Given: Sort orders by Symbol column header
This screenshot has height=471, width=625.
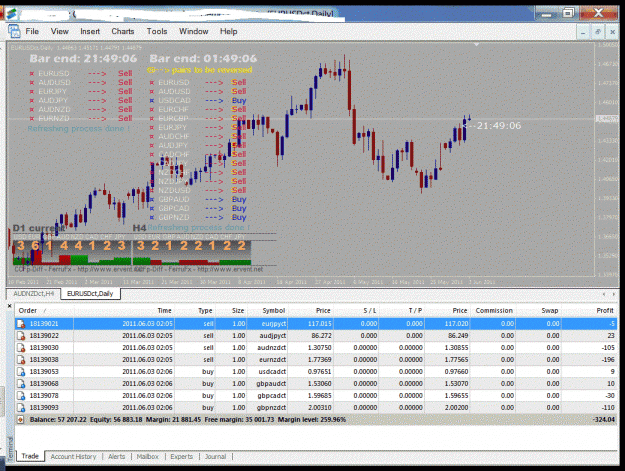Looking at the screenshot, I should click(x=267, y=310).
